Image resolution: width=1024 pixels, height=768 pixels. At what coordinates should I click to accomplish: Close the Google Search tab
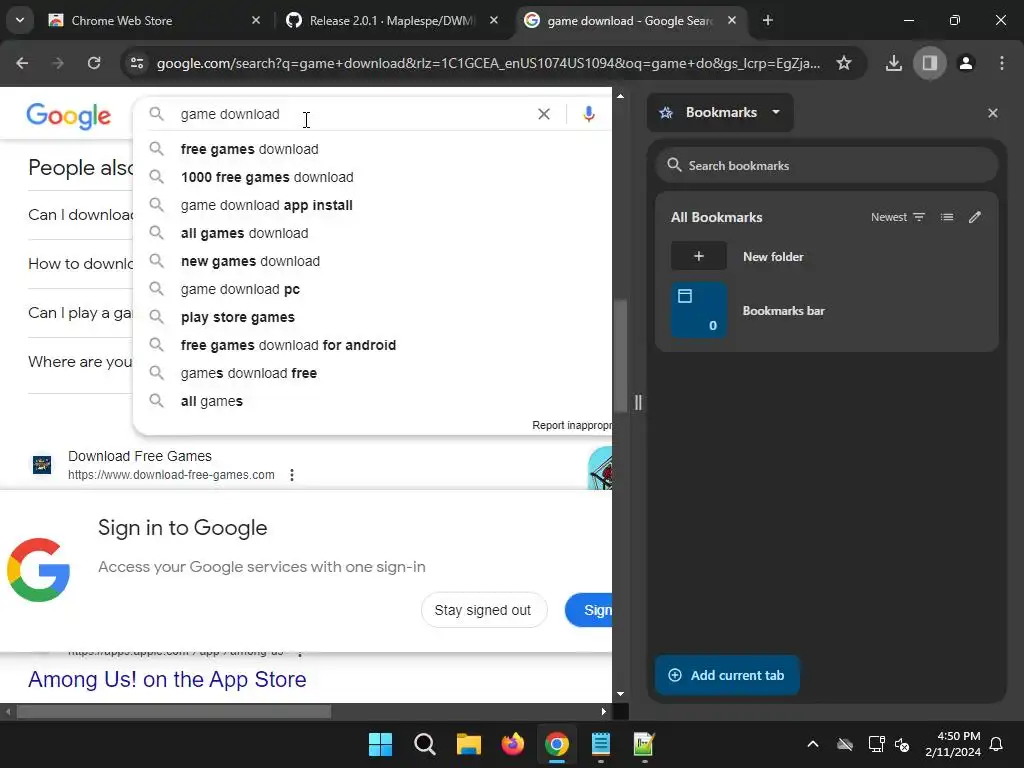pos(732,20)
